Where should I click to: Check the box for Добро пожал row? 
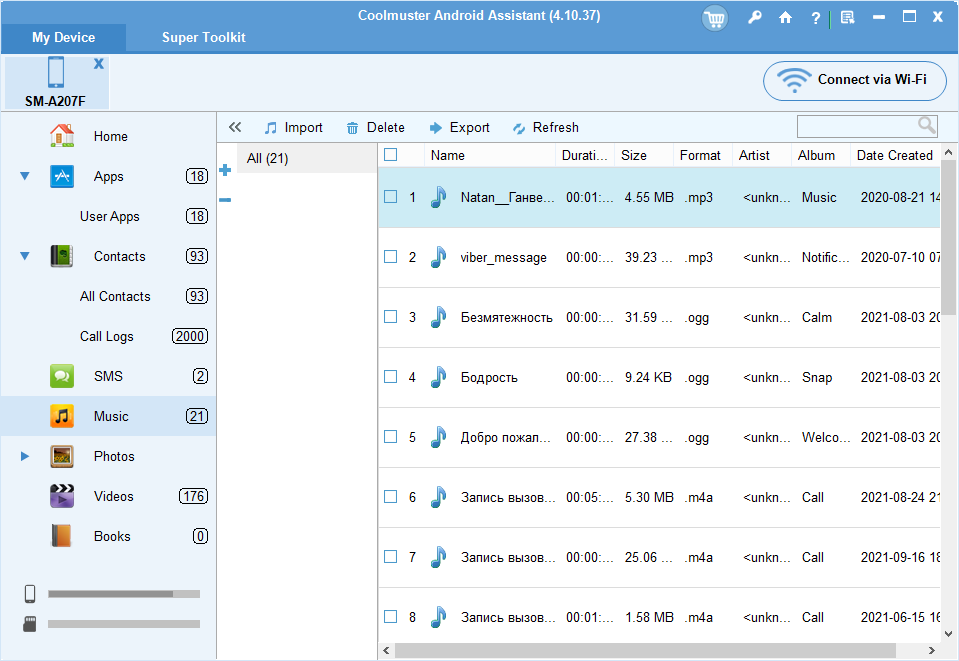[x=390, y=437]
